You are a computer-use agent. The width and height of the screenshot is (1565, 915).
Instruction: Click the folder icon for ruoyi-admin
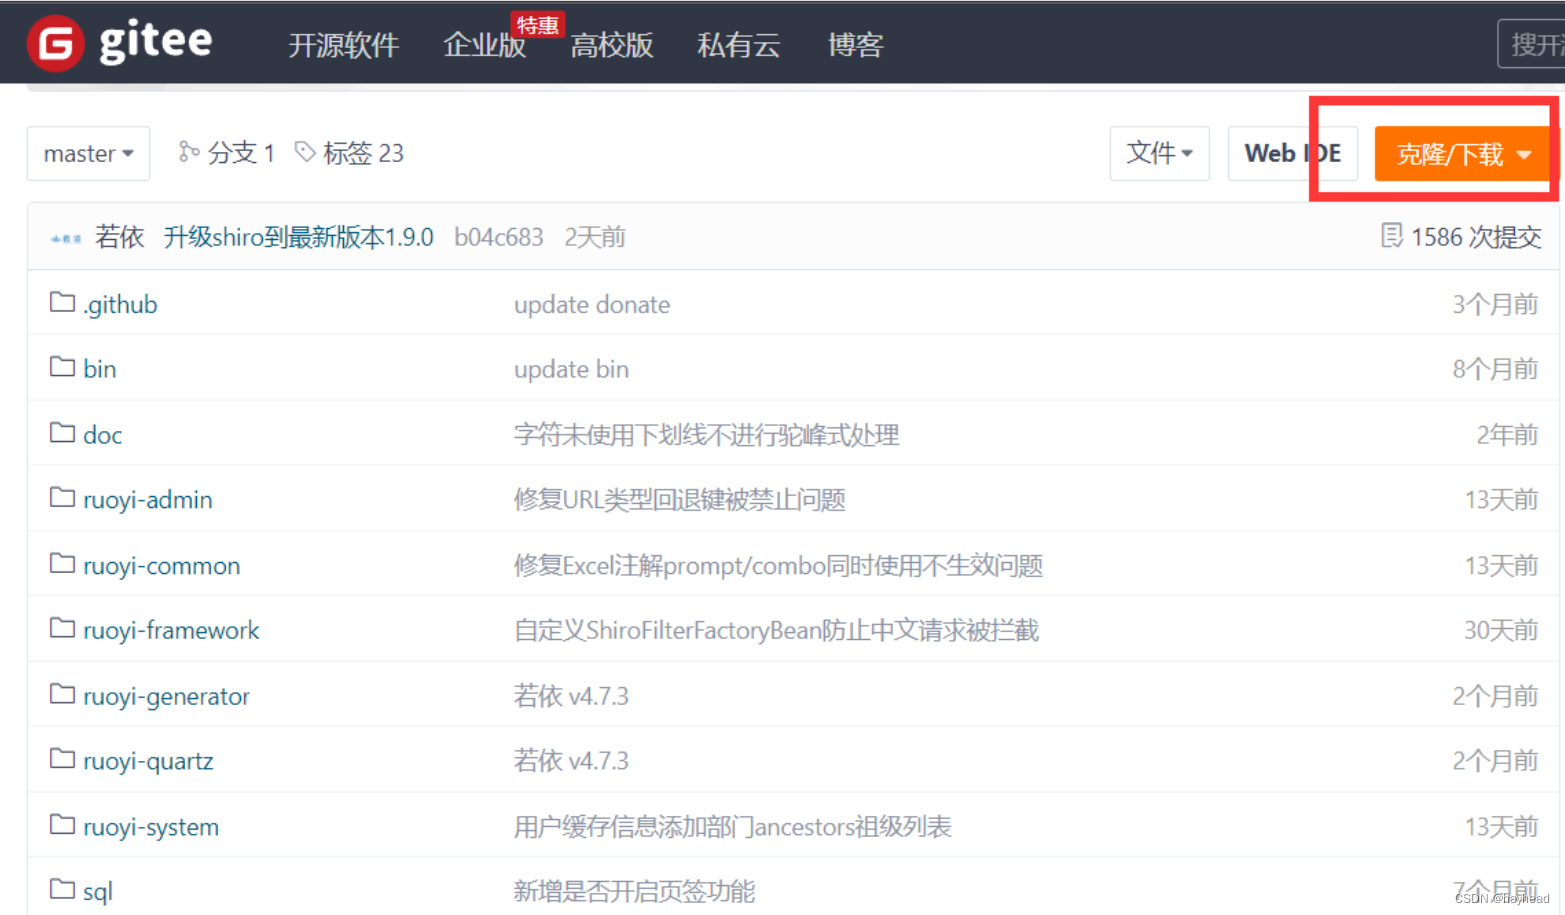tap(62, 498)
